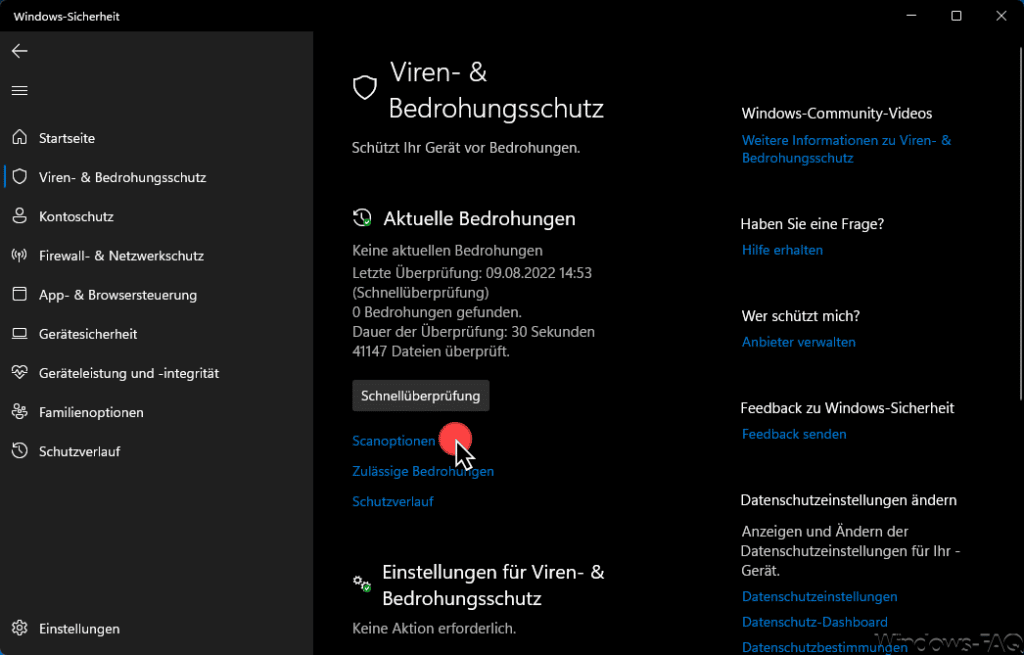This screenshot has height=655, width=1024.
Task: Click the Schutzverlauf clock icon in sidebar
Action: tap(20, 451)
